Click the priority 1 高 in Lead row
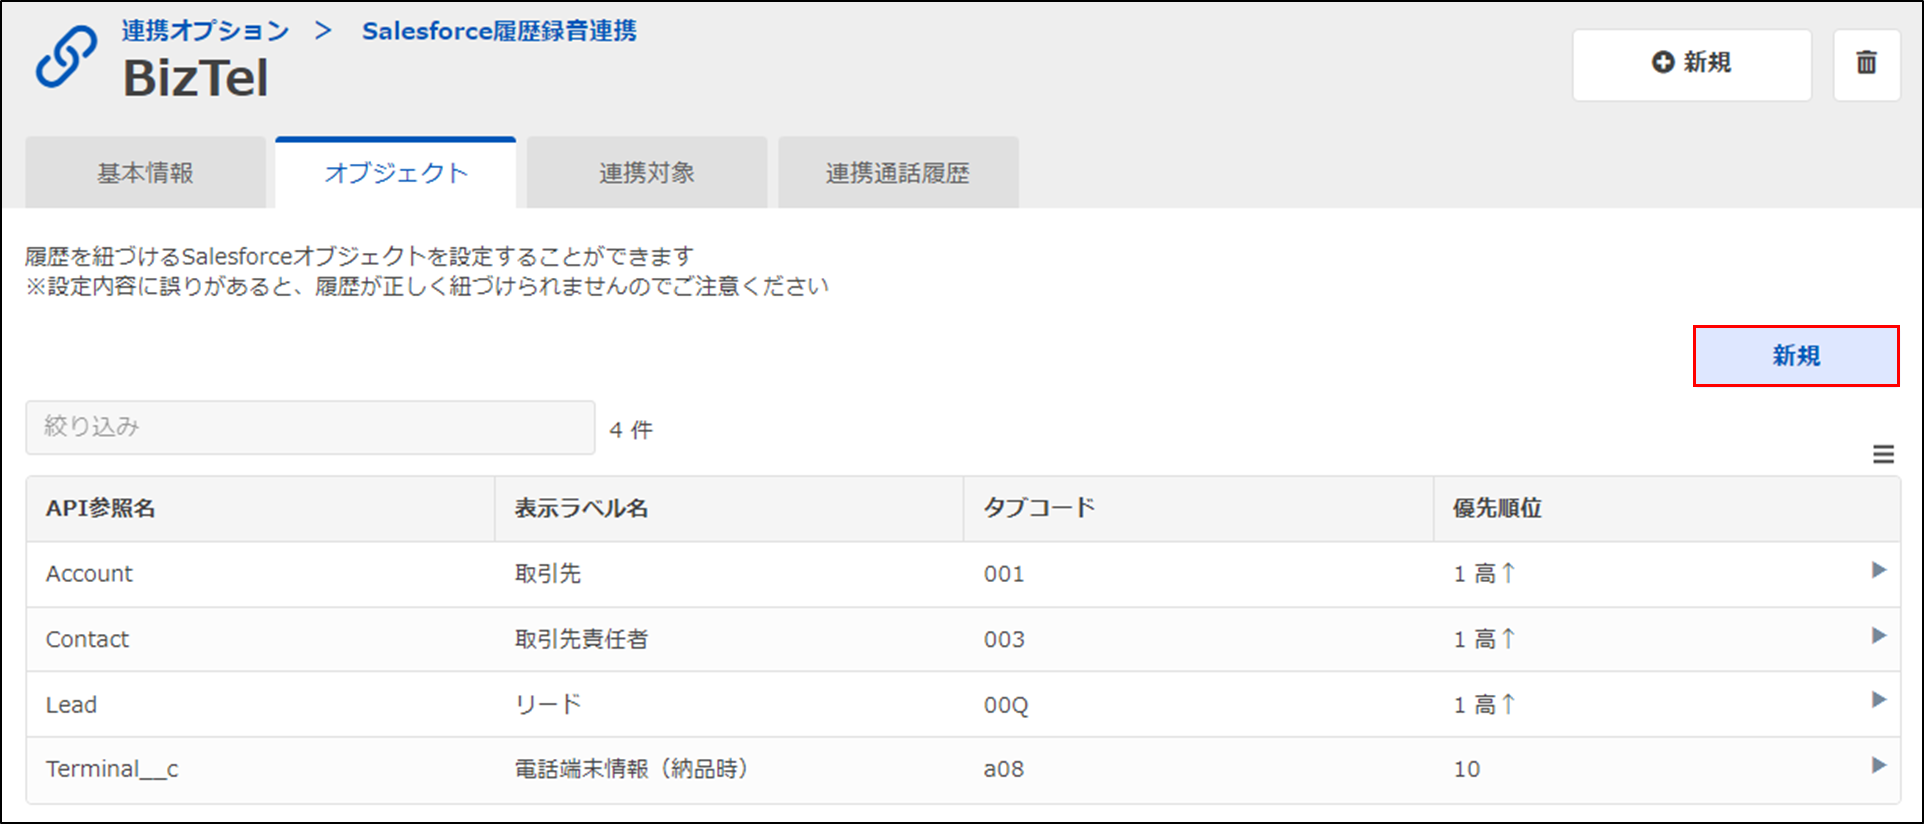The height and width of the screenshot is (824, 1924). click(1485, 705)
